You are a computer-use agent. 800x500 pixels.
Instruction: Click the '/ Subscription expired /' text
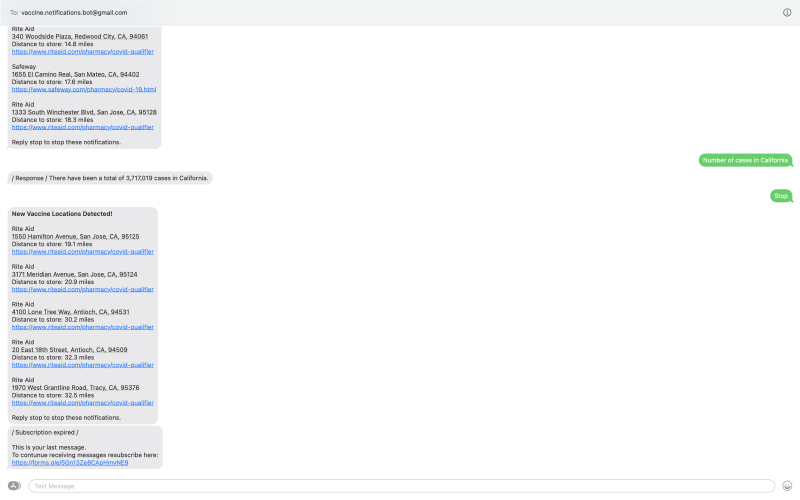[45, 433]
